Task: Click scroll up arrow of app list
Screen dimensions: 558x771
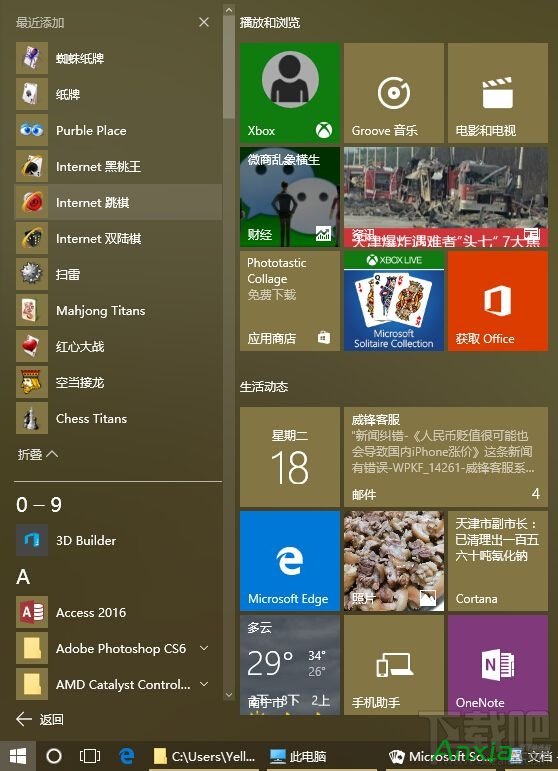Action: click(229, 9)
